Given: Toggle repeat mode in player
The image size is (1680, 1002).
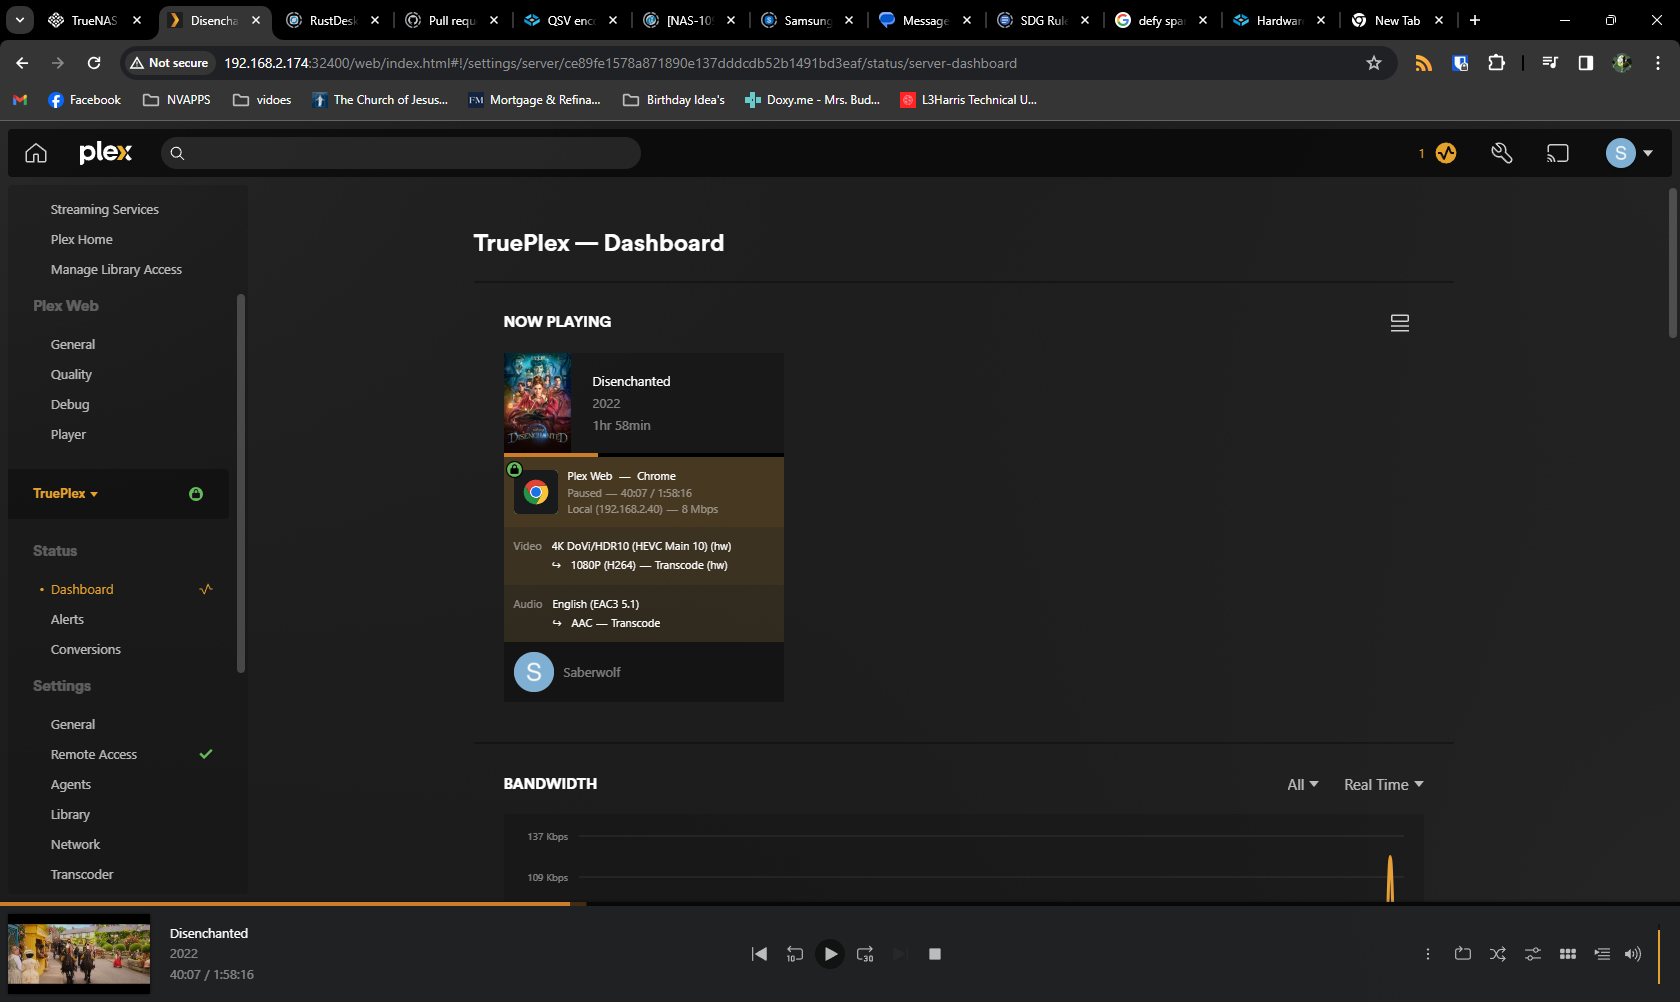Looking at the screenshot, I should pyautogui.click(x=1462, y=954).
